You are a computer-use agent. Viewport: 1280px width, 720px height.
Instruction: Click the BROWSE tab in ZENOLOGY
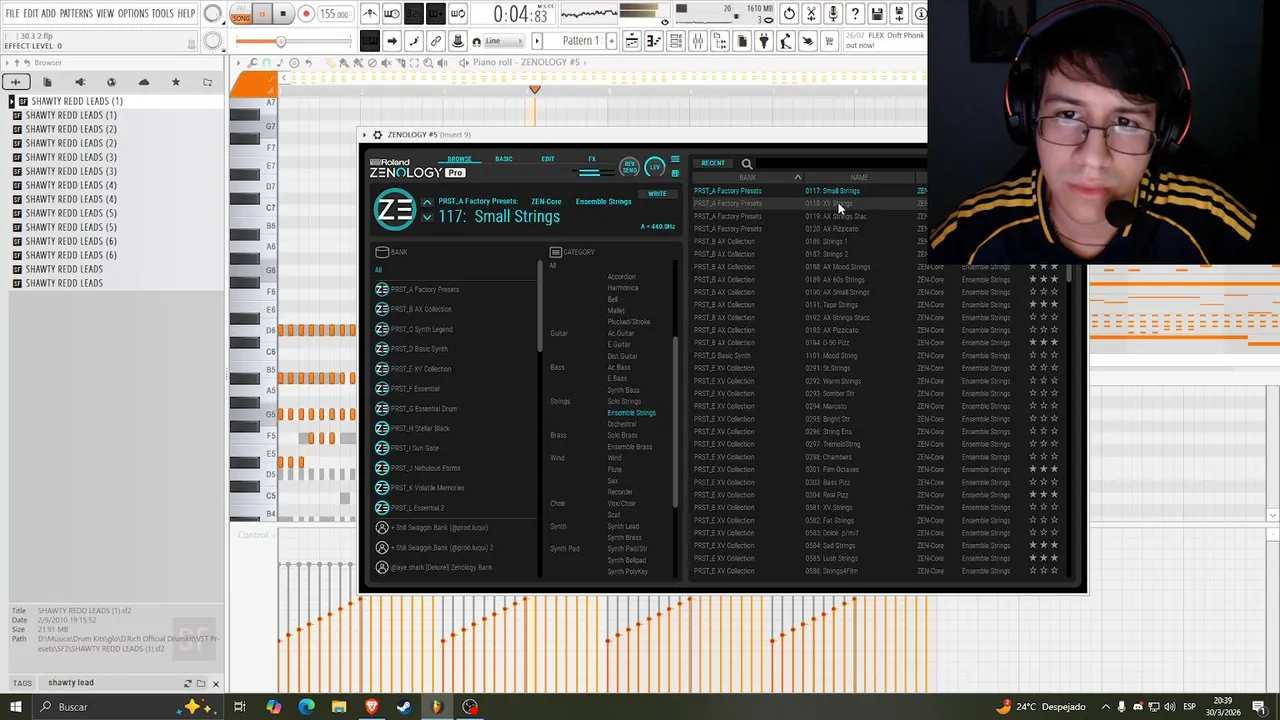459,159
